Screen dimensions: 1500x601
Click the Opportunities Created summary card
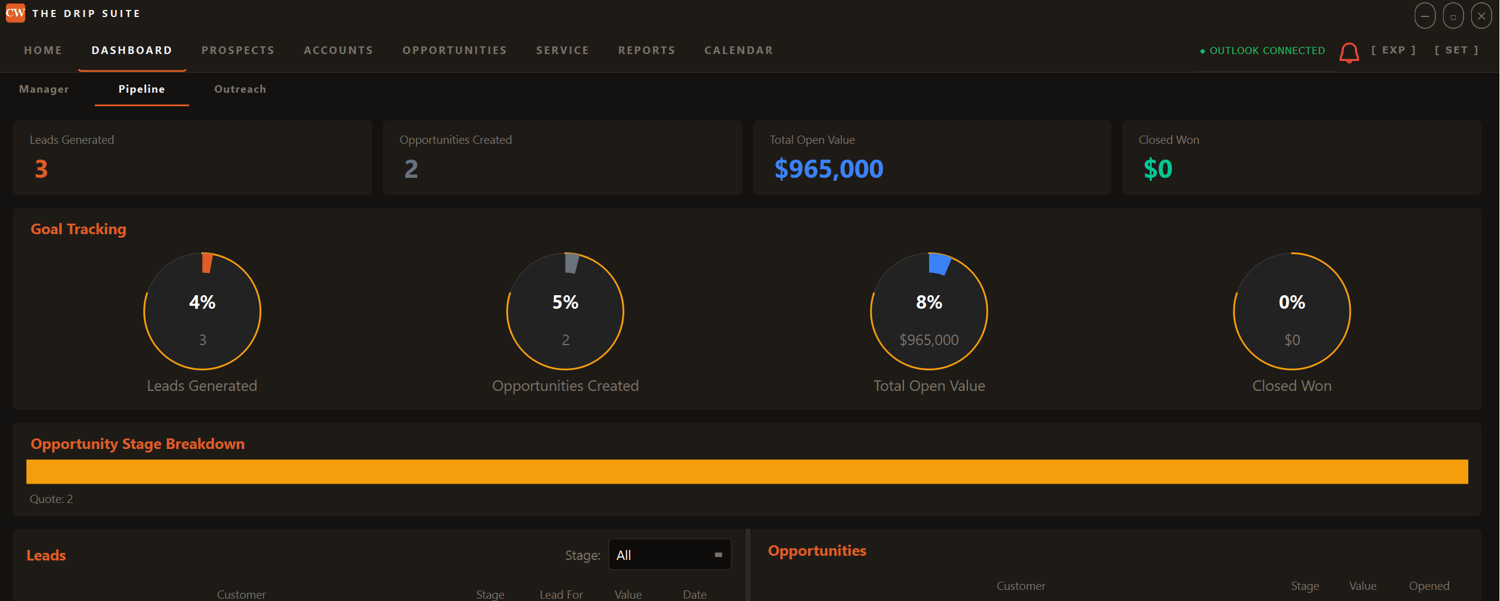[562, 158]
